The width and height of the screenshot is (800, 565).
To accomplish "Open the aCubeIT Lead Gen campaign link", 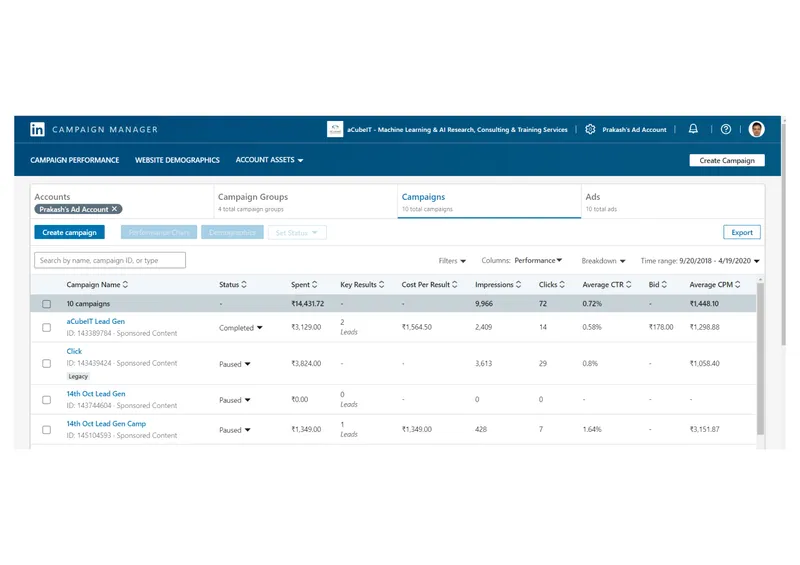I will pos(95,321).
